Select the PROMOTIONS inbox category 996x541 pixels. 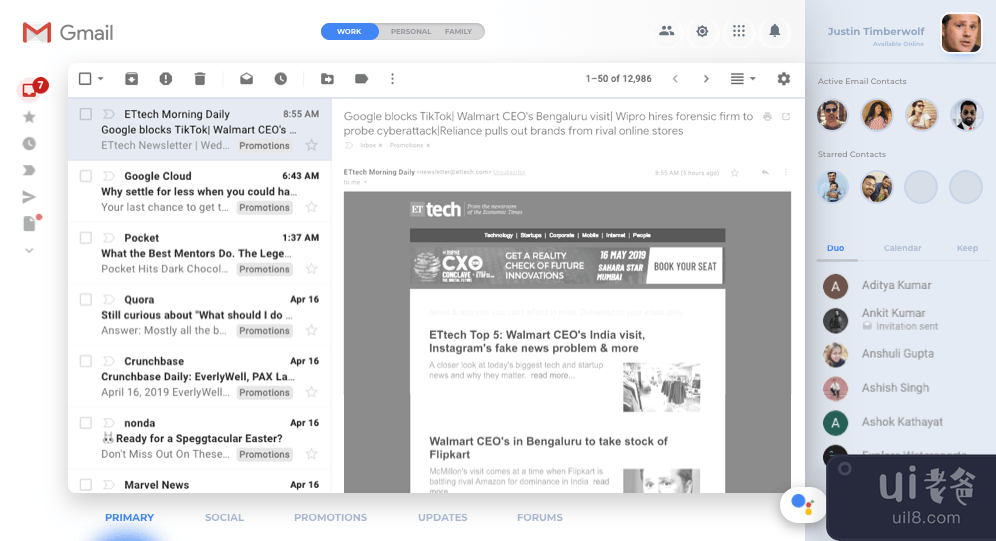pyautogui.click(x=330, y=518)
